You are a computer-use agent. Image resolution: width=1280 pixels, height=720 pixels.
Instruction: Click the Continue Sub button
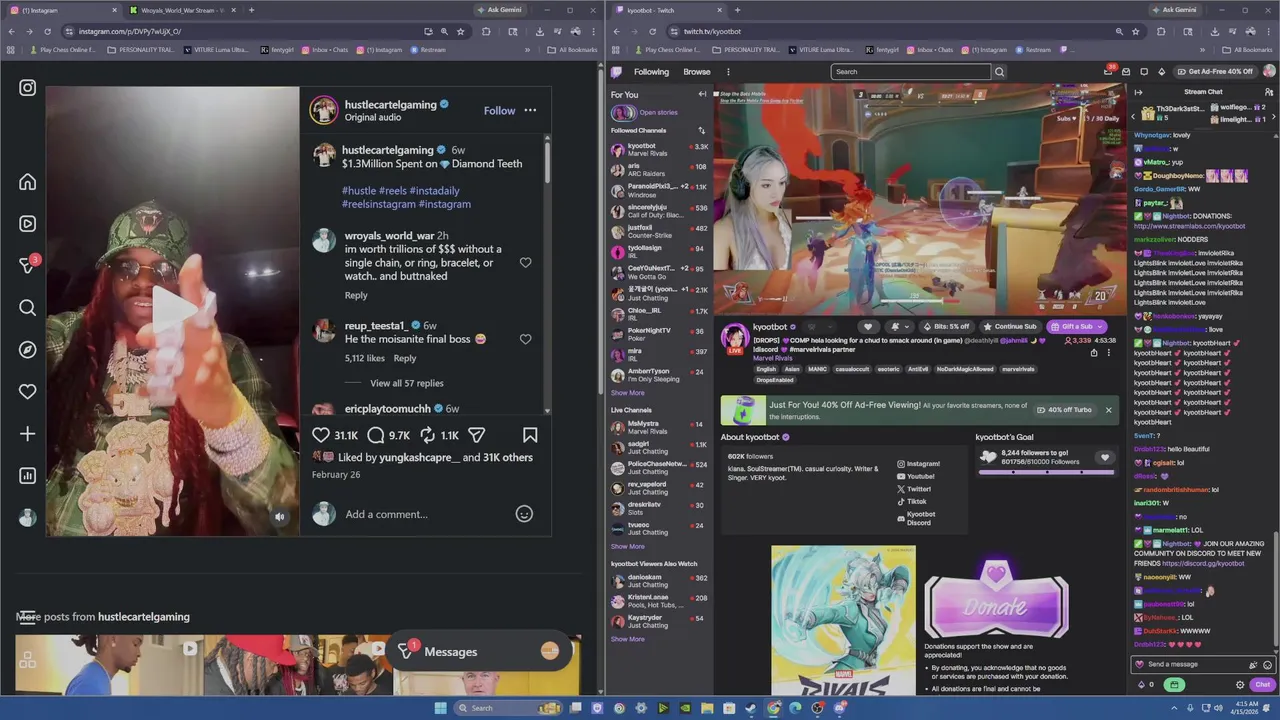(x=1010, y=326)
